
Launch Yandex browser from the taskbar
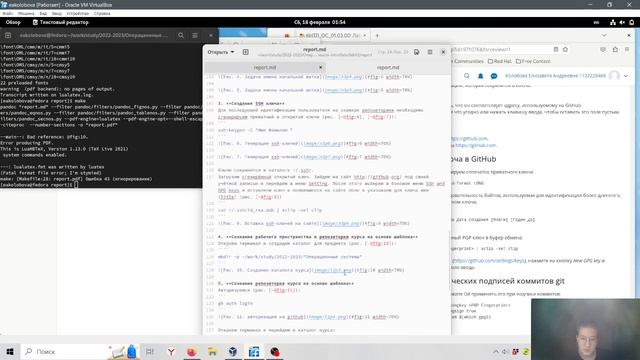click(x=171, y=351)
